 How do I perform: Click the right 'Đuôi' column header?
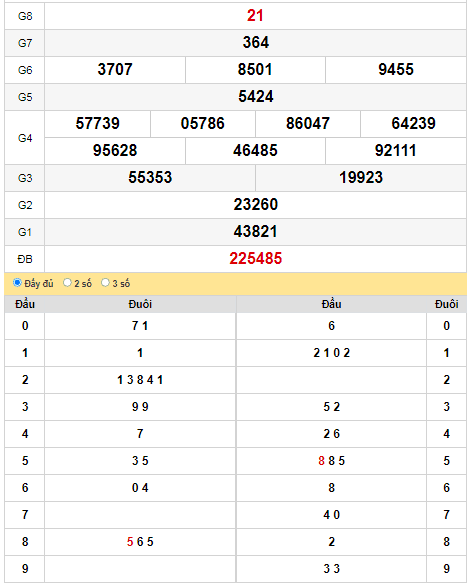coord(446,304)
